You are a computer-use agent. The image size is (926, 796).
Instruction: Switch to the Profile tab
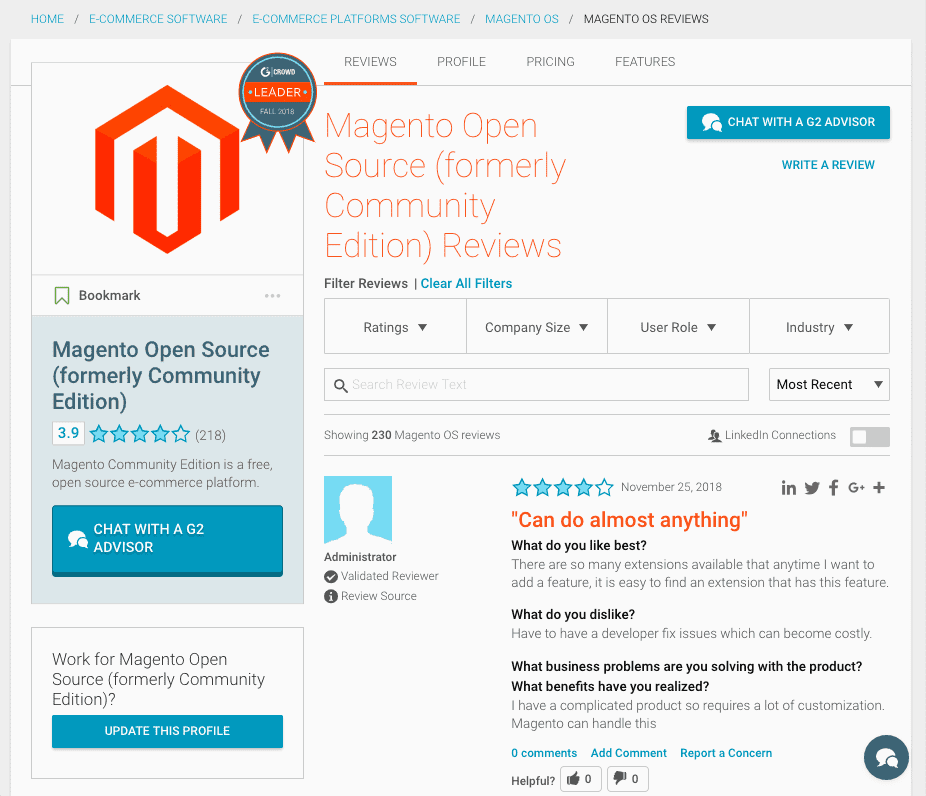(x=461, y=62)
